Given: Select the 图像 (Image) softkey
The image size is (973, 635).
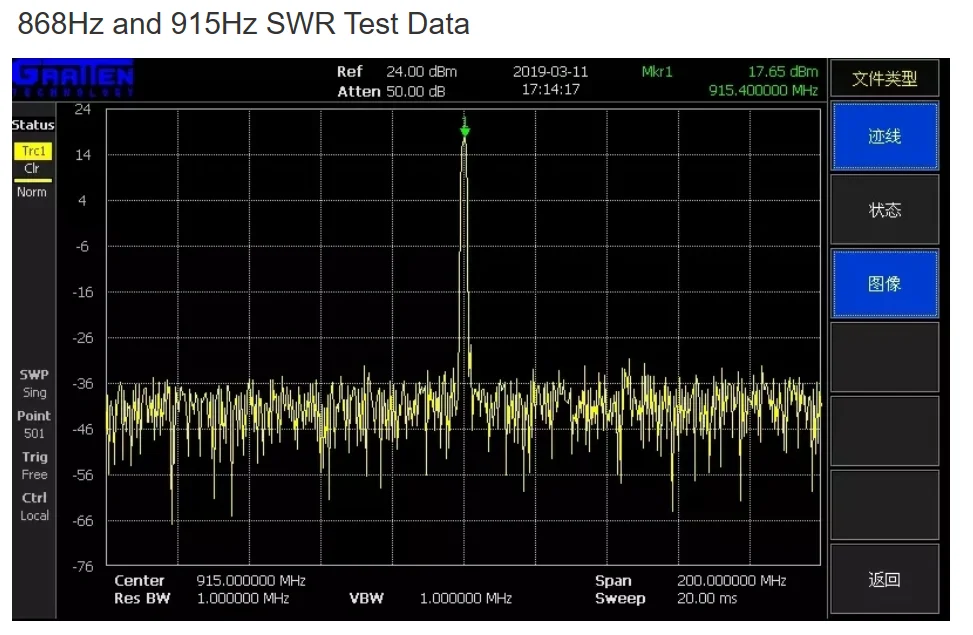Looking at the screenshot, I should point(884,284).
